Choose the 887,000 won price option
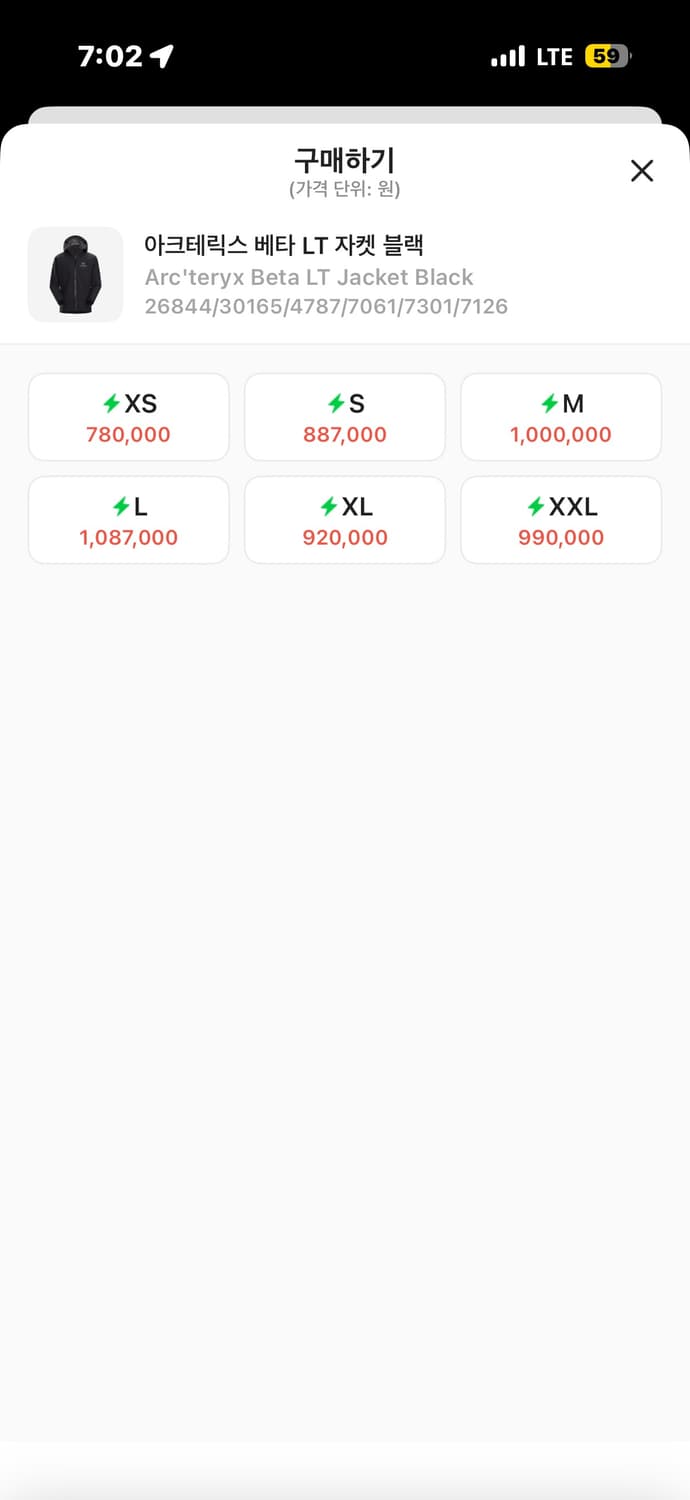690x1500 pixels. (345, 435)
